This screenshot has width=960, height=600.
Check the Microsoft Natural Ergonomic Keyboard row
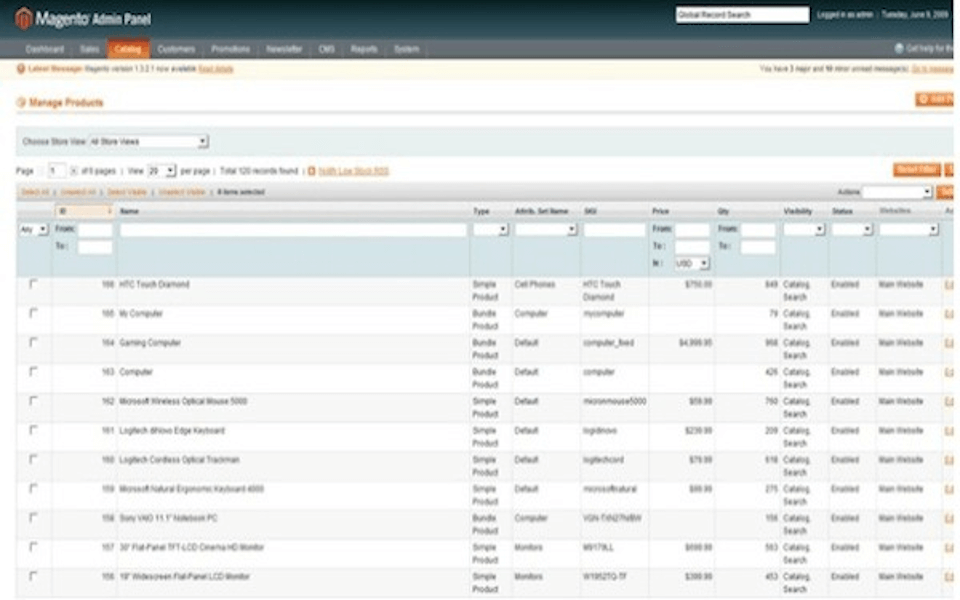coord(33,489)
